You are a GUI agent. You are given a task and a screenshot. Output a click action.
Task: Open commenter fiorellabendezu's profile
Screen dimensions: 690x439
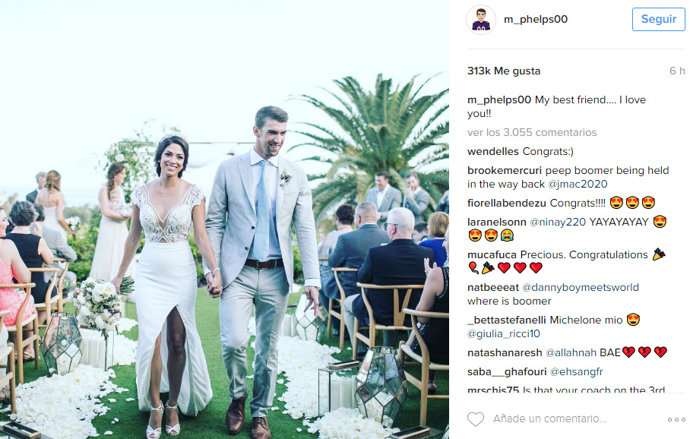coord(506,203)
